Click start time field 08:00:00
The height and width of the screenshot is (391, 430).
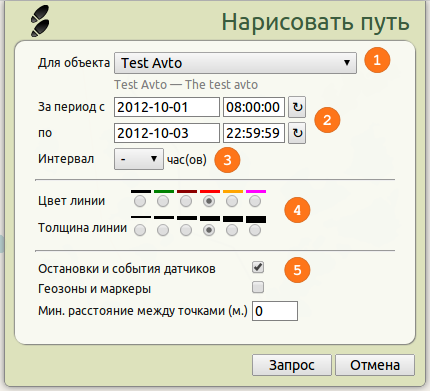[254, 107]
